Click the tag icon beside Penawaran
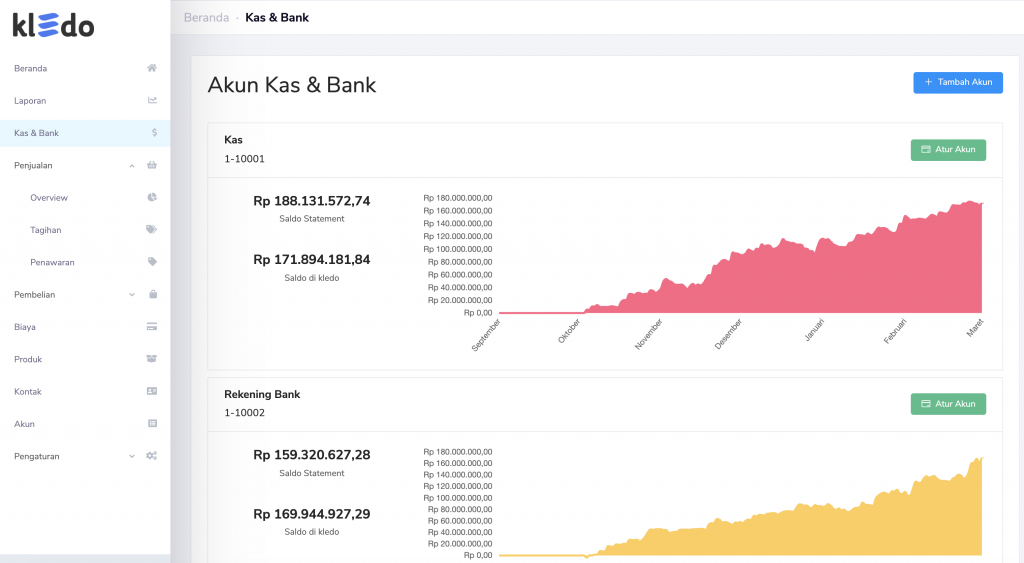Viewport: 1024px width, 563px height. coord(152,262)
